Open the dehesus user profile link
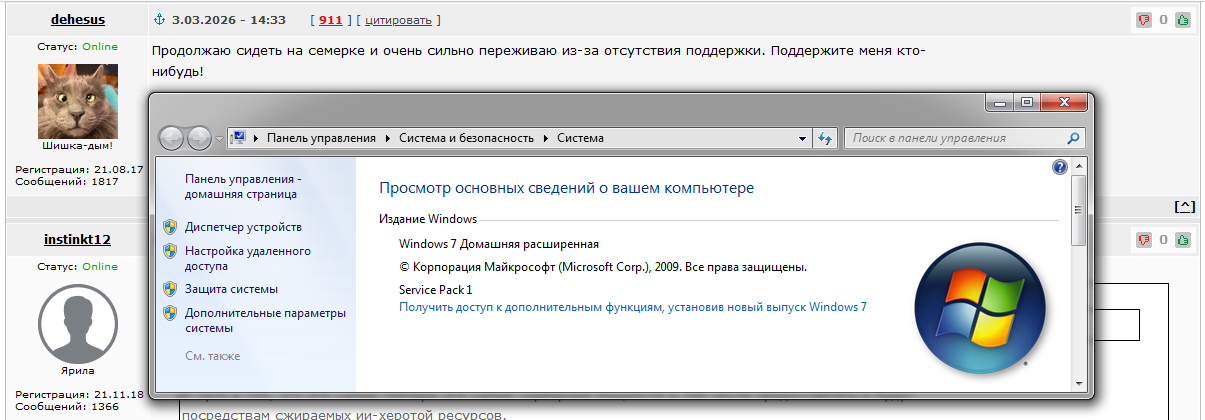 click(78, 20)
